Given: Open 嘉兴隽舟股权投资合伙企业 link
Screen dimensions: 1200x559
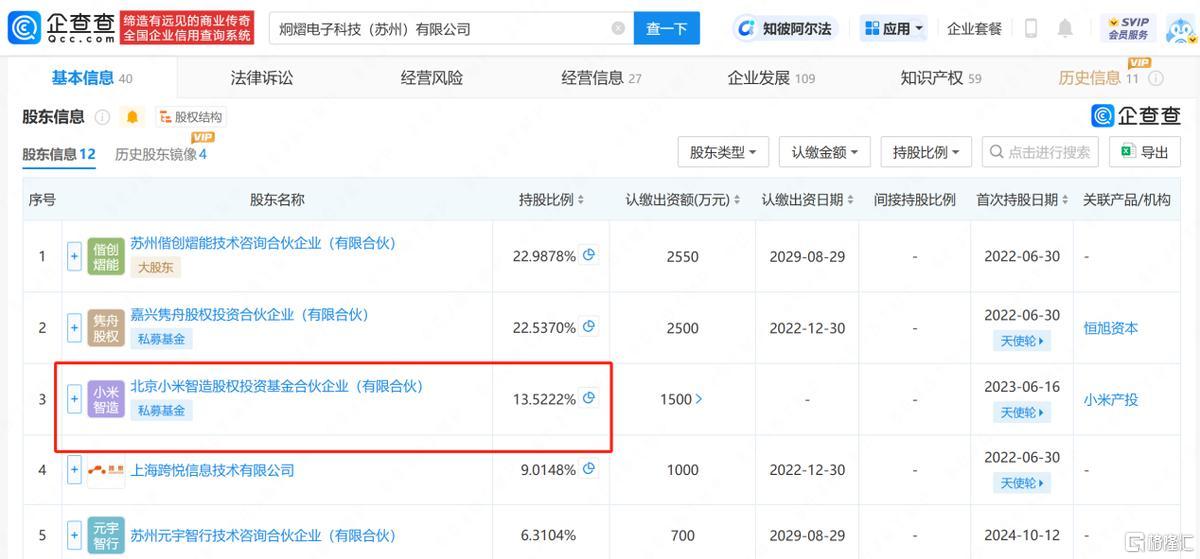Looking at the screenshot, I should pyautogui.click(x=250, y=315).
